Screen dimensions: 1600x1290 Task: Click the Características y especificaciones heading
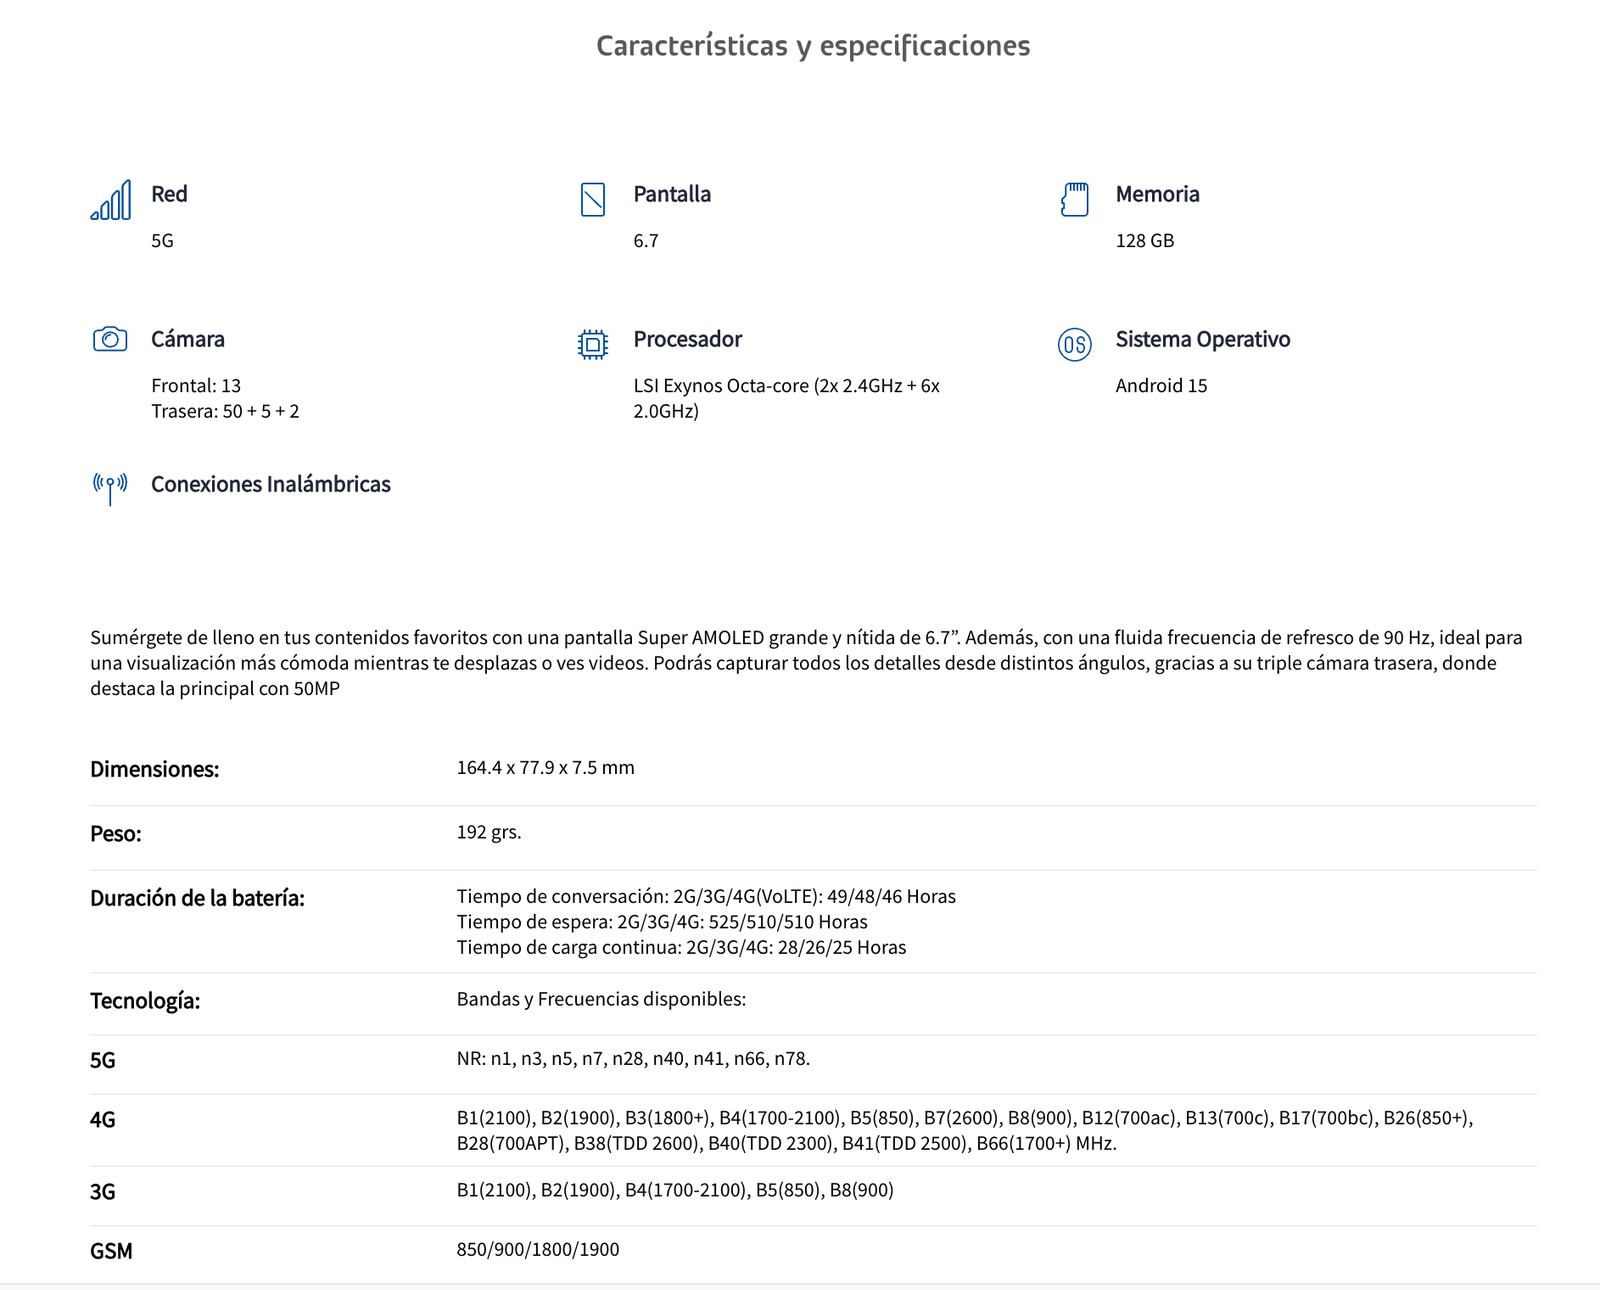813,46
